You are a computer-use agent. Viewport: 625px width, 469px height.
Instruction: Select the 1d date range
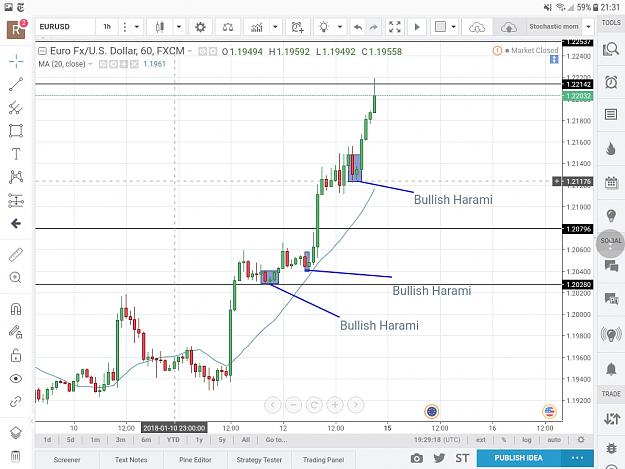tap(47, 440)
